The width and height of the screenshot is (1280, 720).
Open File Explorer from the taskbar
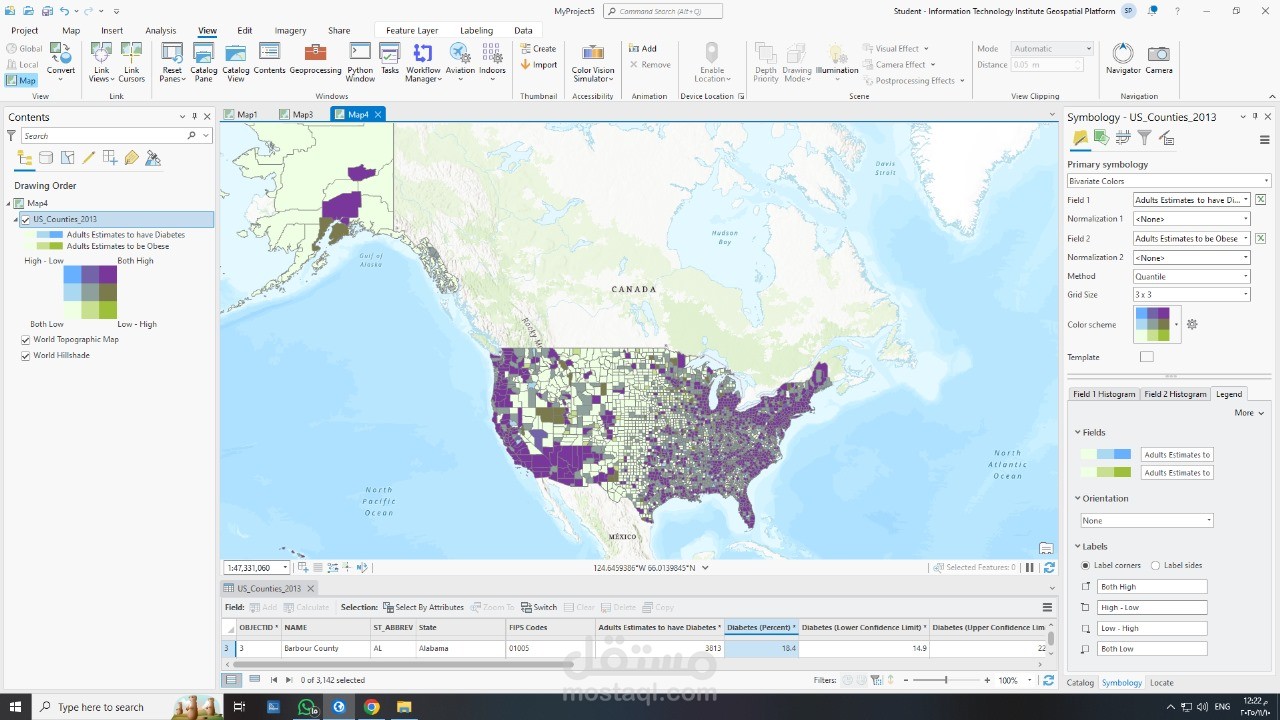404,707
